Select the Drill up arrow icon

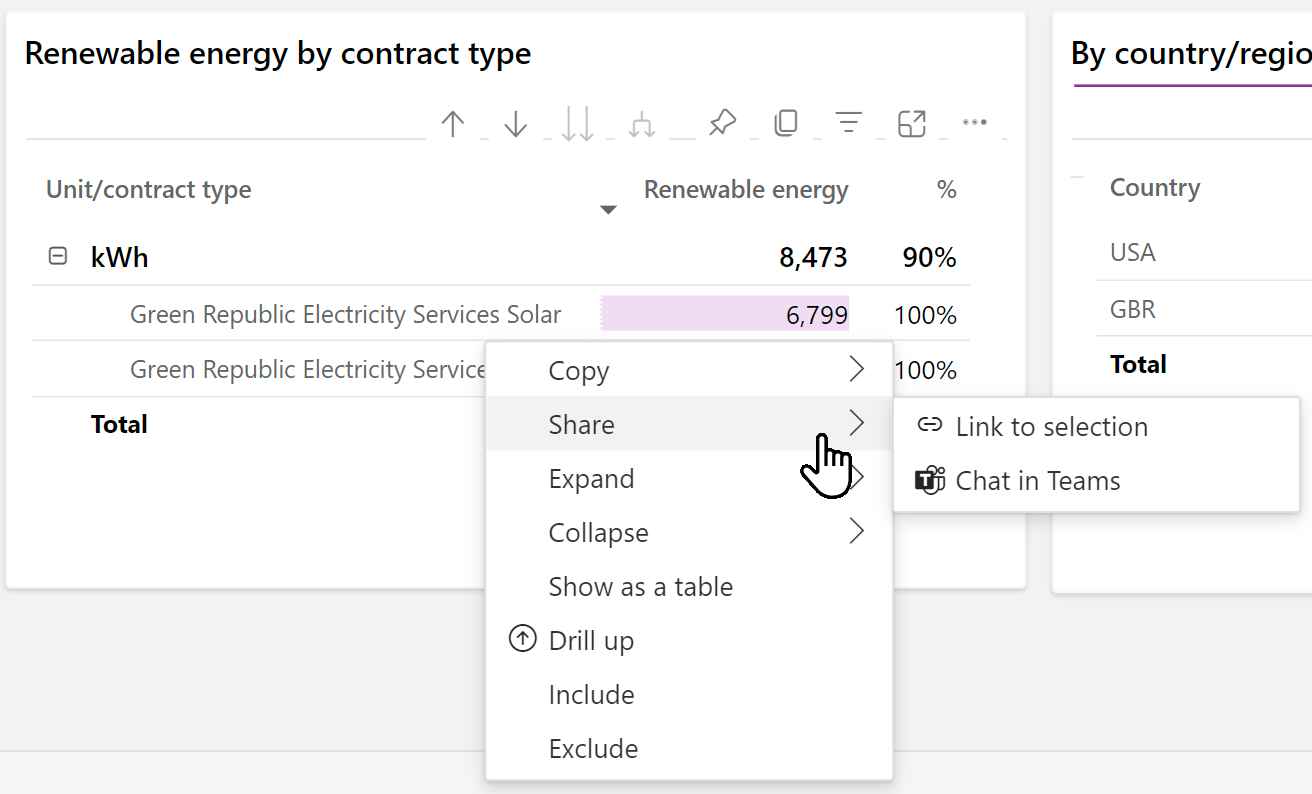tap(453, 122)
